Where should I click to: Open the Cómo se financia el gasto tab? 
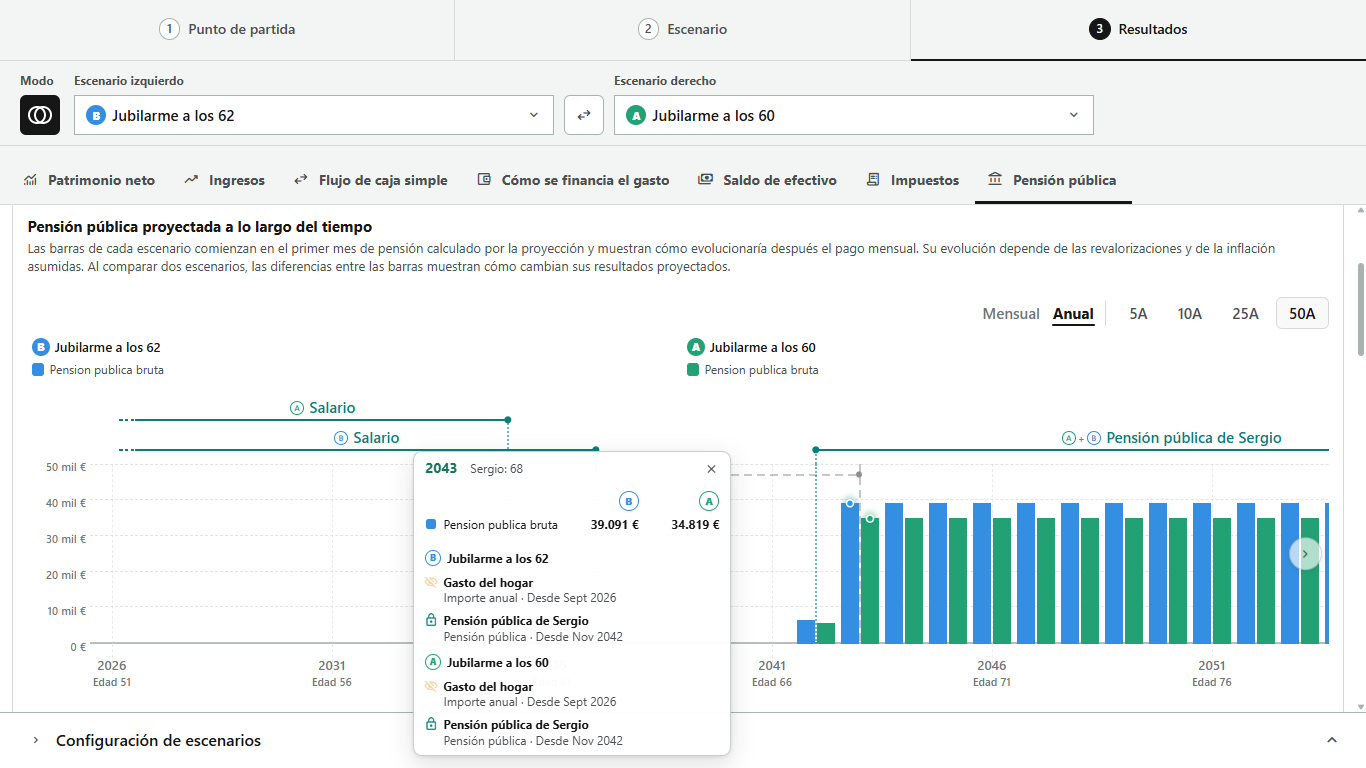(x=573, y=180)
